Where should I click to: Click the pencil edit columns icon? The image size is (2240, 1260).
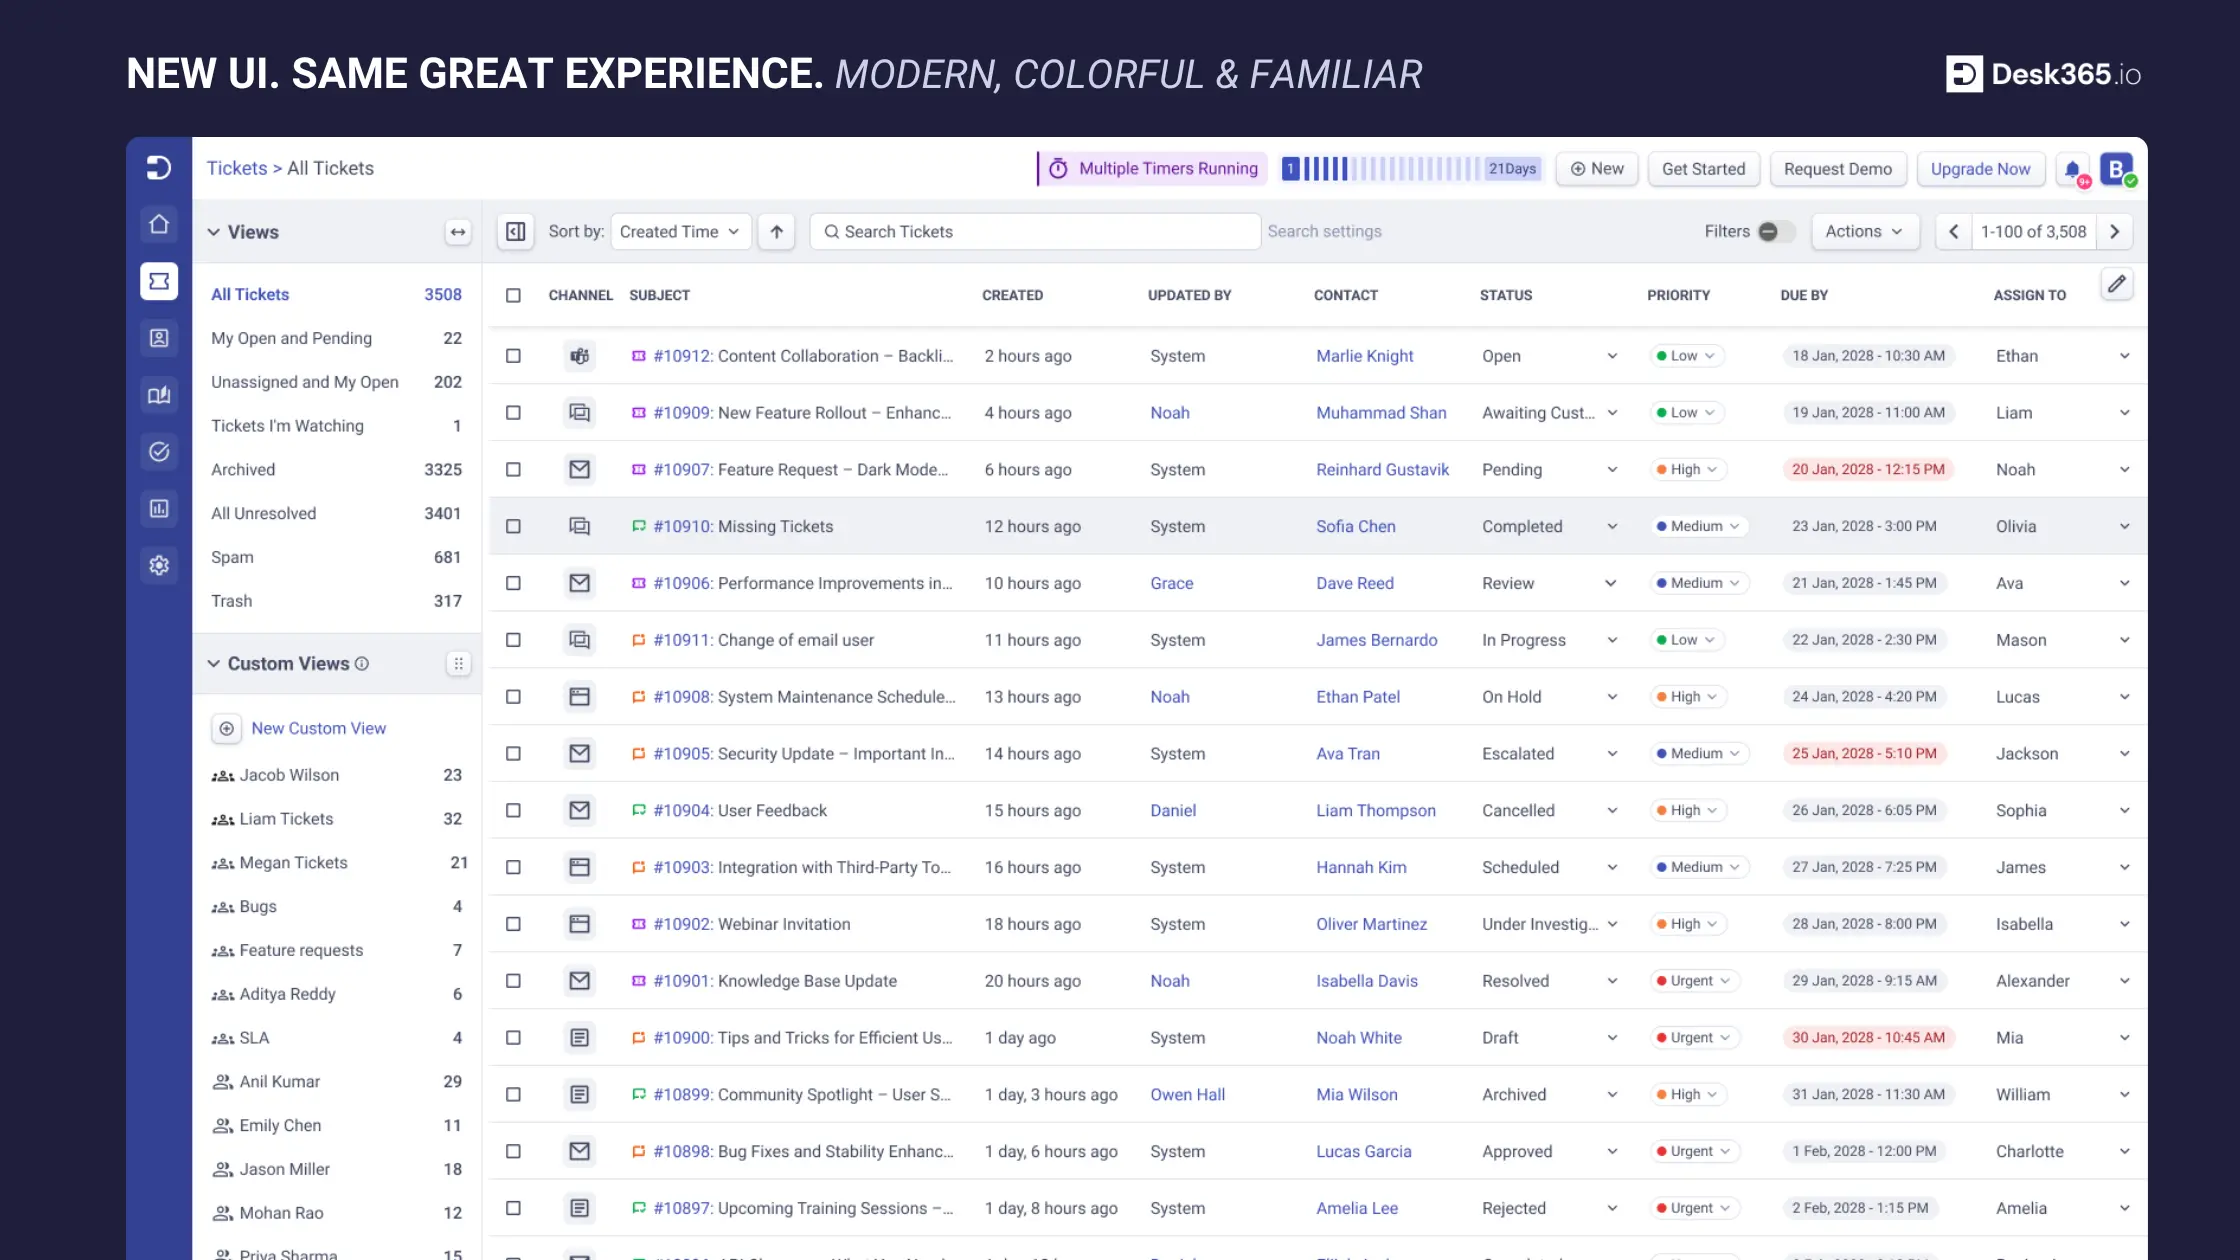click(2116, 284)
